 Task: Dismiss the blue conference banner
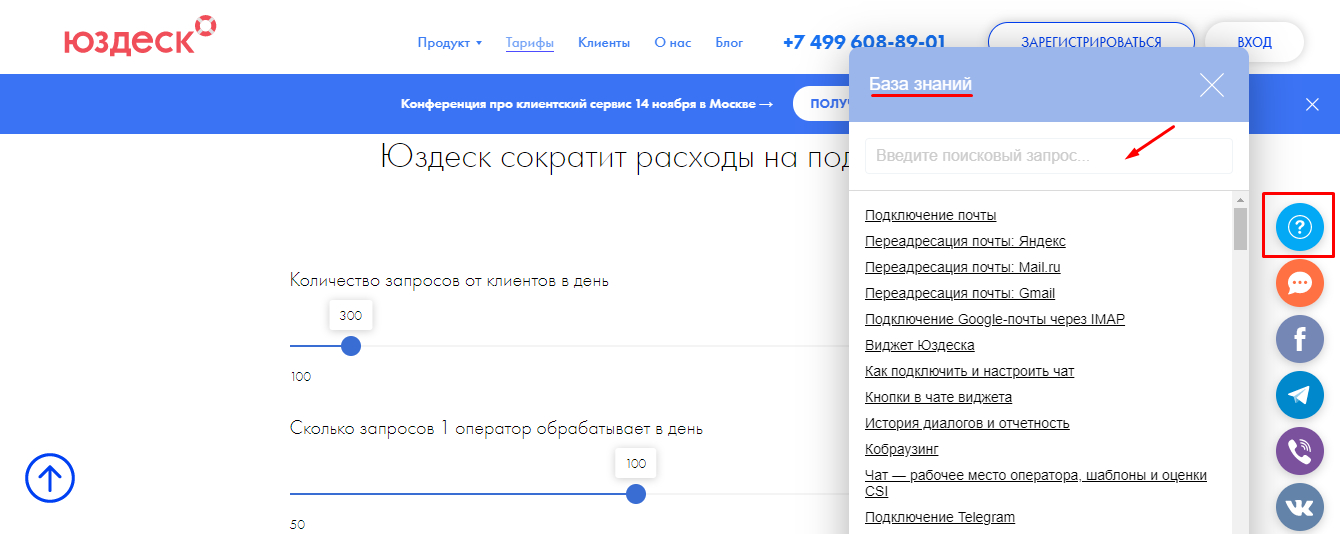pyautogui.click(x=1312, y=104)
